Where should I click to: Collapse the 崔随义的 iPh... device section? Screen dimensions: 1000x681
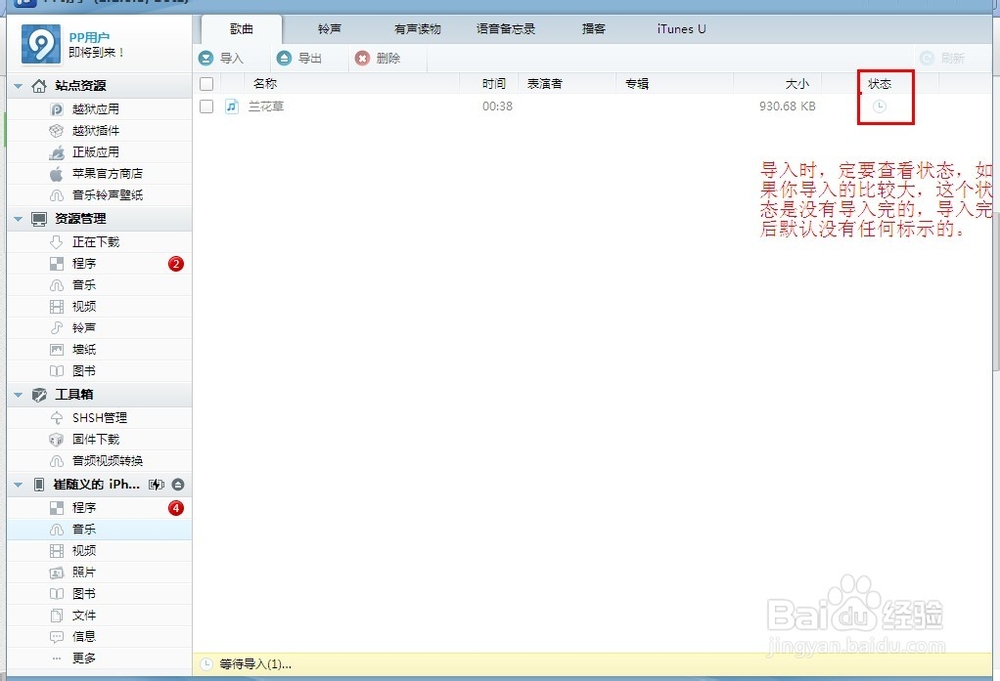click(16, 484)
